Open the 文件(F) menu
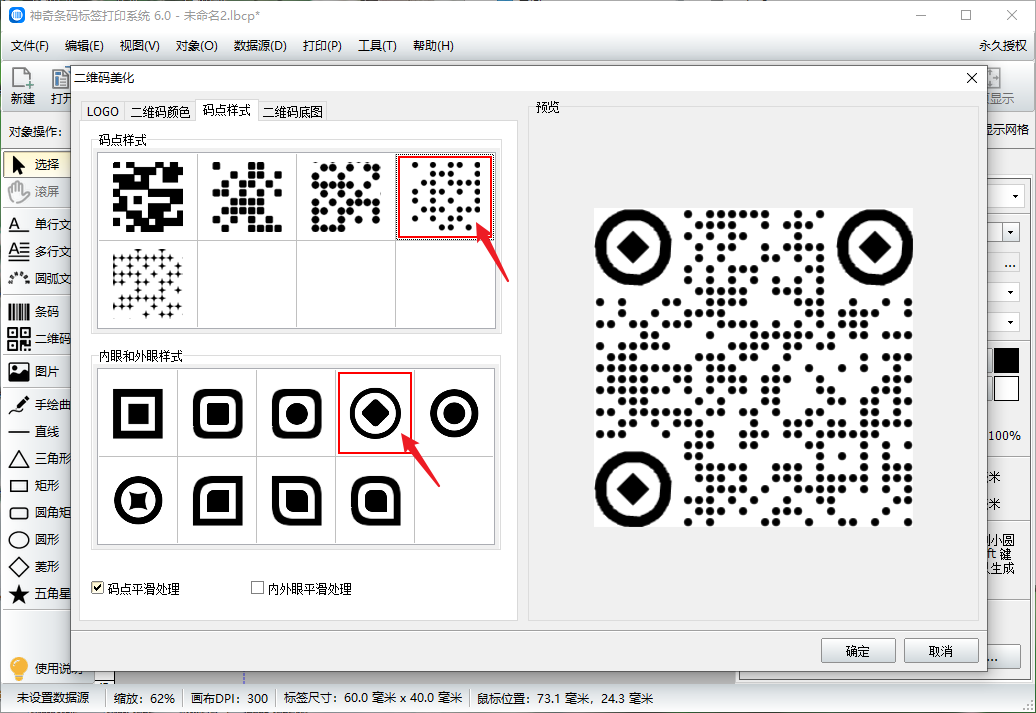Image resolution: width=1036 pixels, height=713 pixels. click(x=30, y=46)
